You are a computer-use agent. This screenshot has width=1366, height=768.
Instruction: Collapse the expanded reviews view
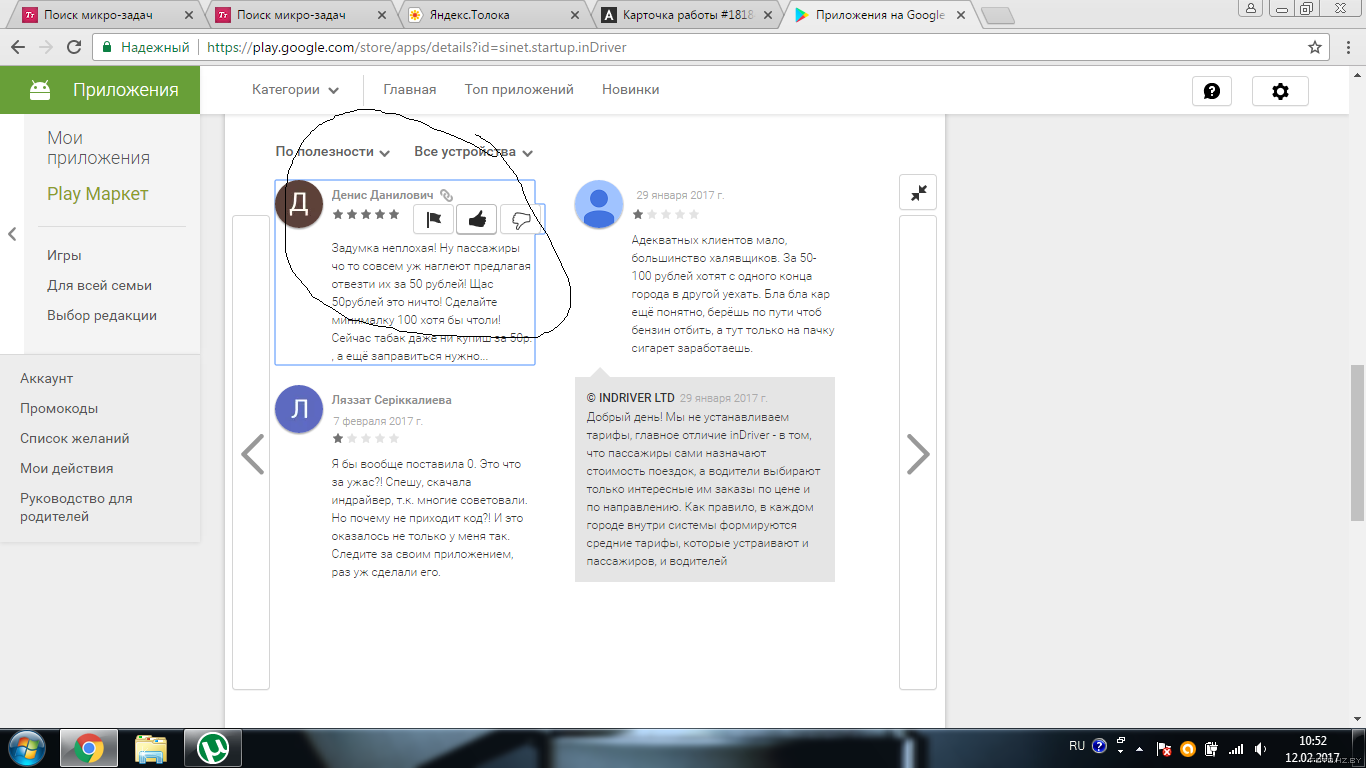tap(918, 192)
